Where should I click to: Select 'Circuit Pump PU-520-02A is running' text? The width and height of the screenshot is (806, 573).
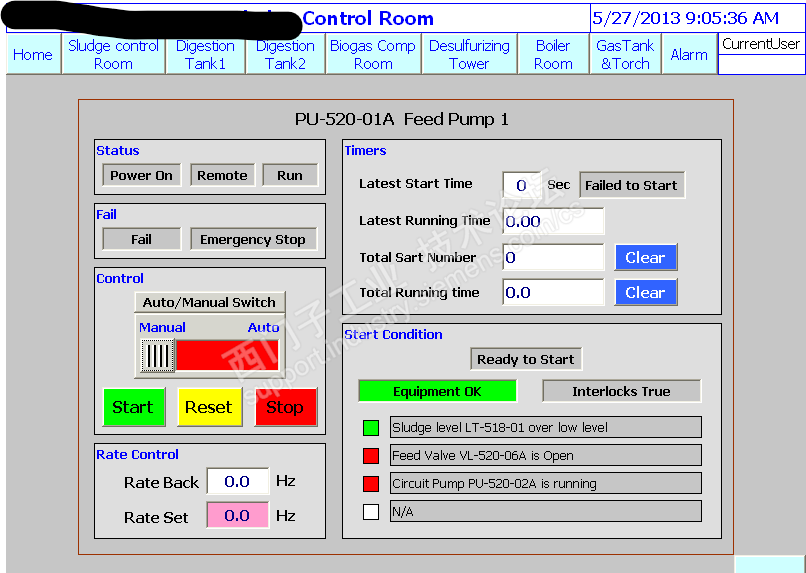pos(494,484)
